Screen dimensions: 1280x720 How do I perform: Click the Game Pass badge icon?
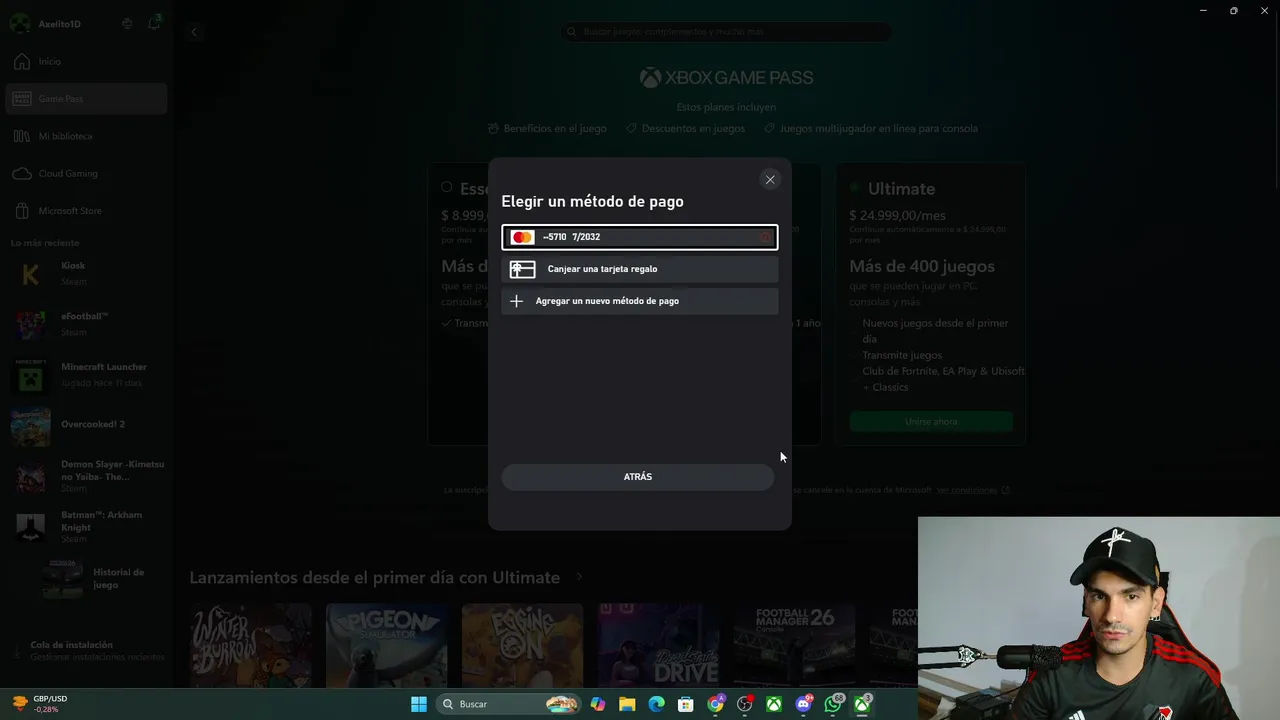tap(21, 99)
